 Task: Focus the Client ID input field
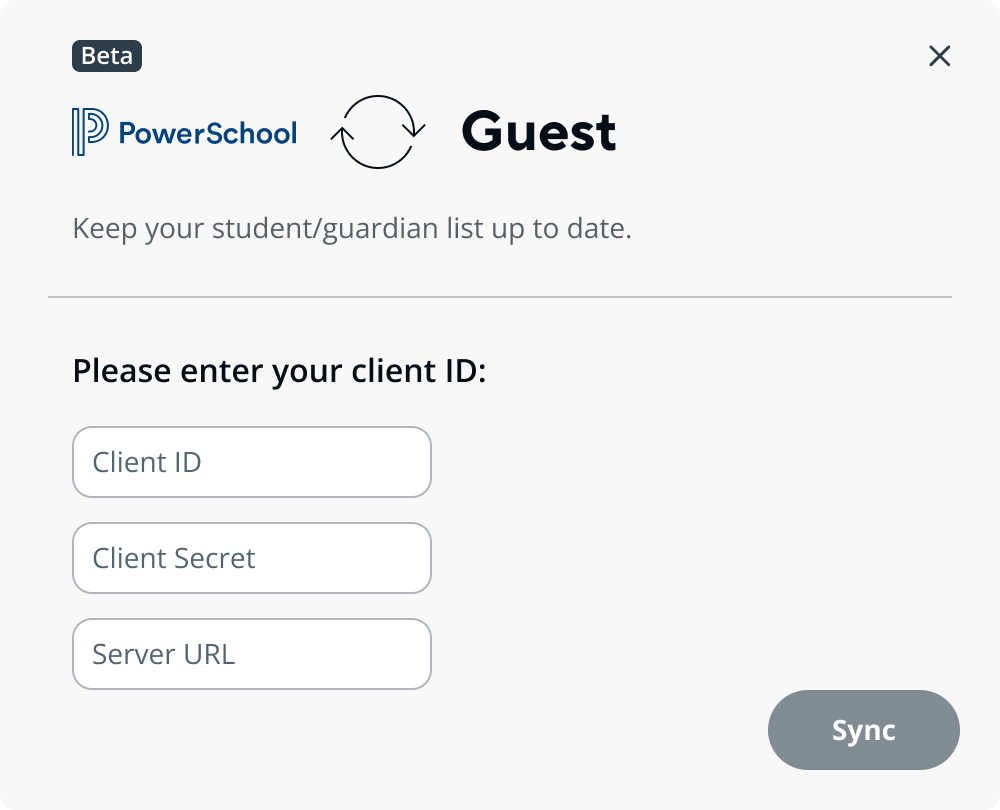pyautogui.click(x=252, y=462)
